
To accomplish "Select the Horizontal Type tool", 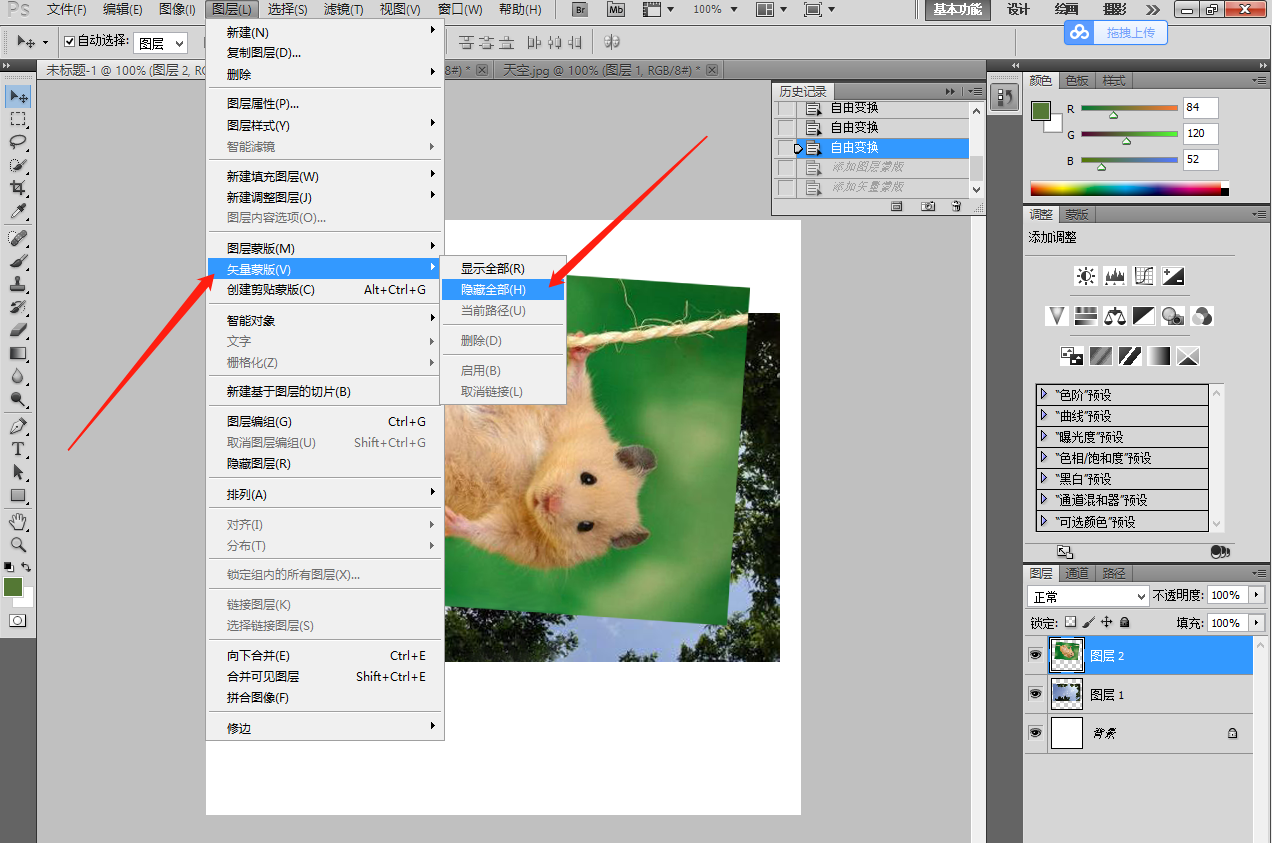I will [18, 450].
